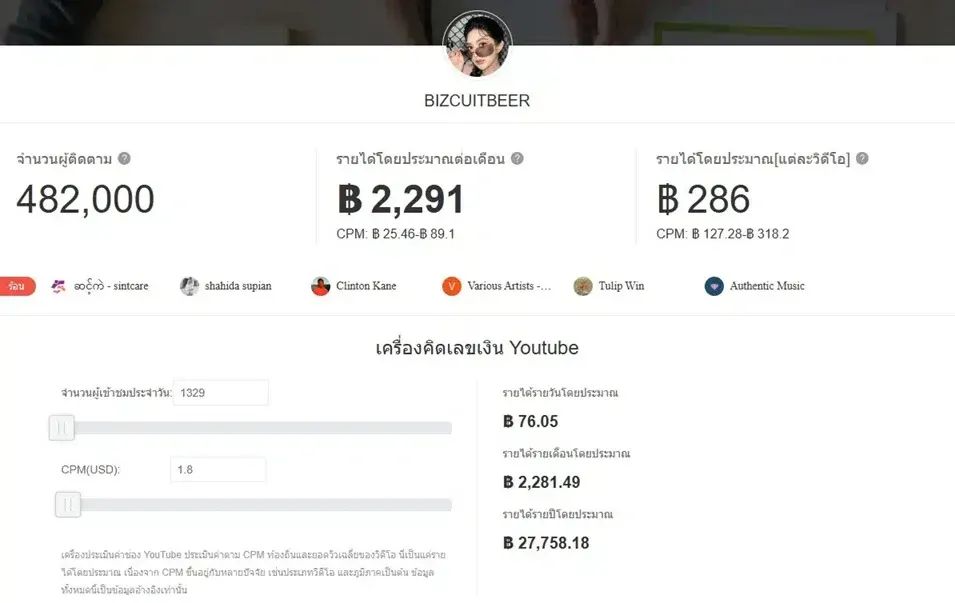Click the Authentic Music channel icon
The height and width of the screenshot is (603, 955).
[x=714, y=286]
